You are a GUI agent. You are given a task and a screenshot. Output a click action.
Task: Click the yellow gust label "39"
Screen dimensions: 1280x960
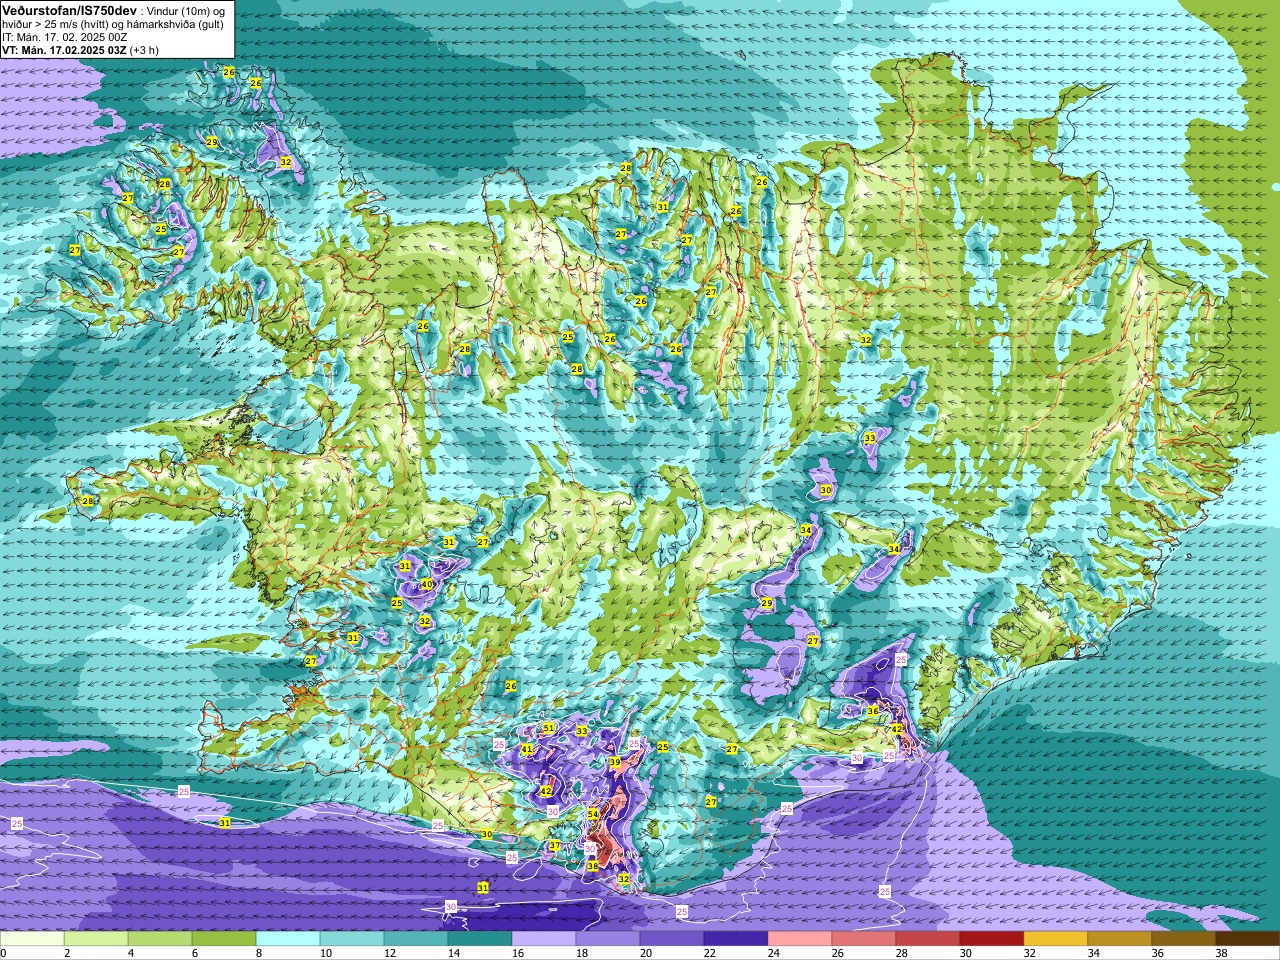pos(615,762)
